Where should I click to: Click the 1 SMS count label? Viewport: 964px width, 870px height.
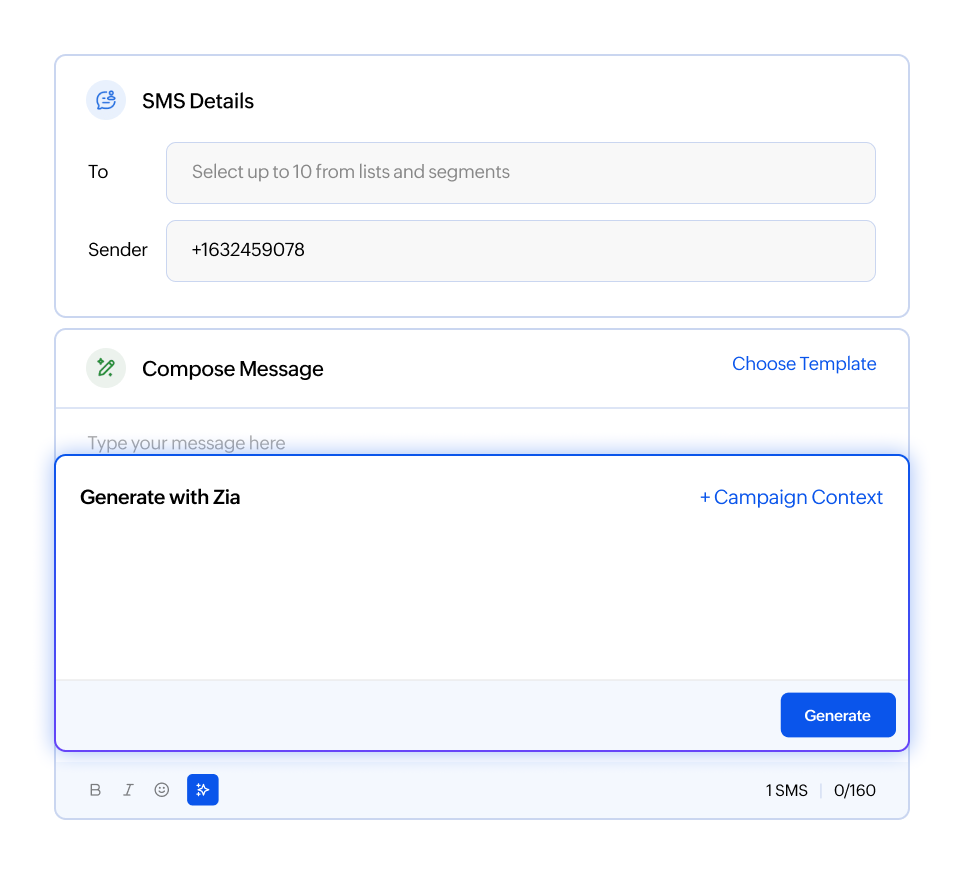786,790
